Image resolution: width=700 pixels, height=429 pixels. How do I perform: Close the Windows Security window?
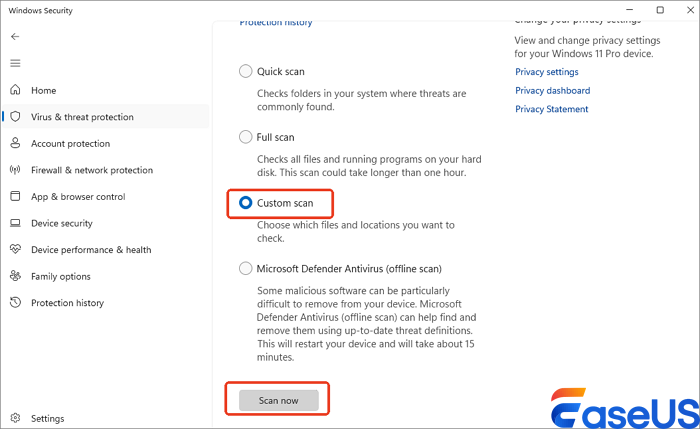[690, 10]
